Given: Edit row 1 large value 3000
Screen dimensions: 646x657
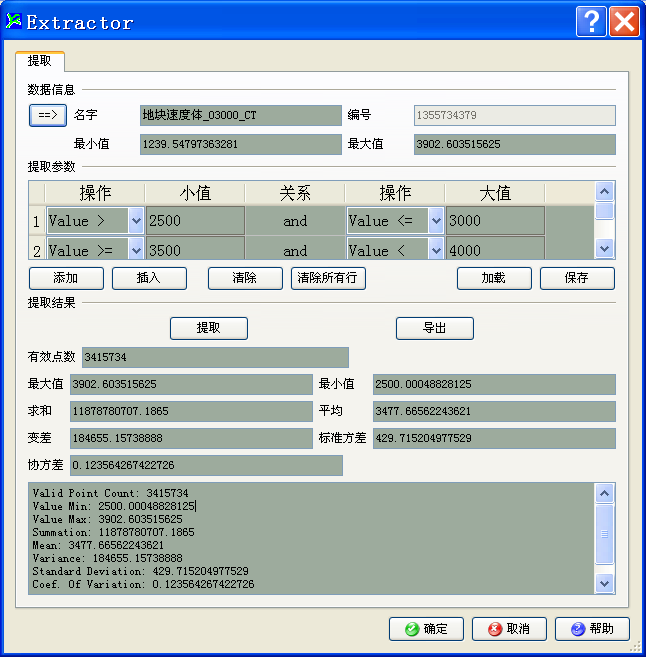Looking at the screenshot, I should coord(495,220).
